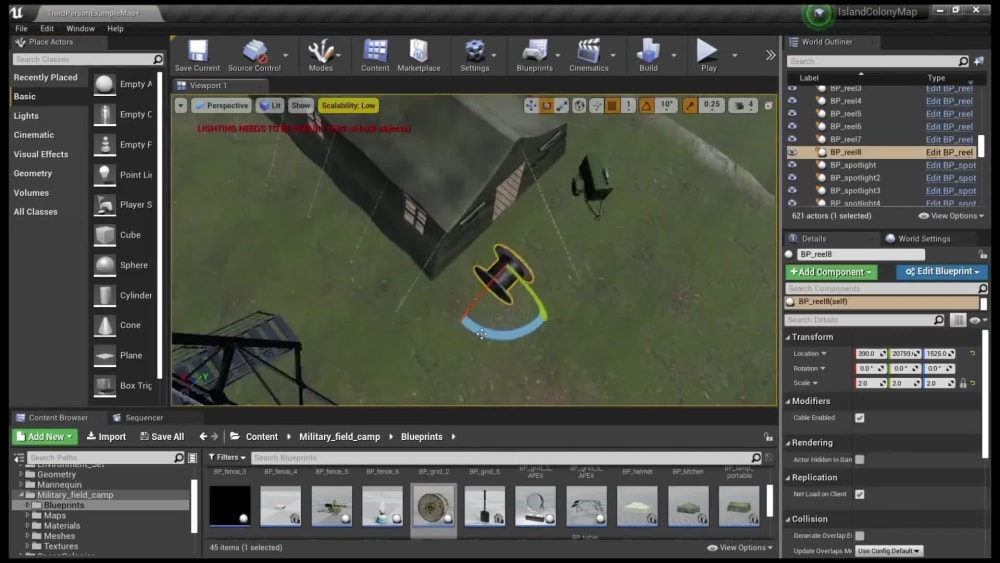The height and width of the screenshot is (563, 1000).
Task: Click the Save Current toolbar icon
Action: [197, 55]
